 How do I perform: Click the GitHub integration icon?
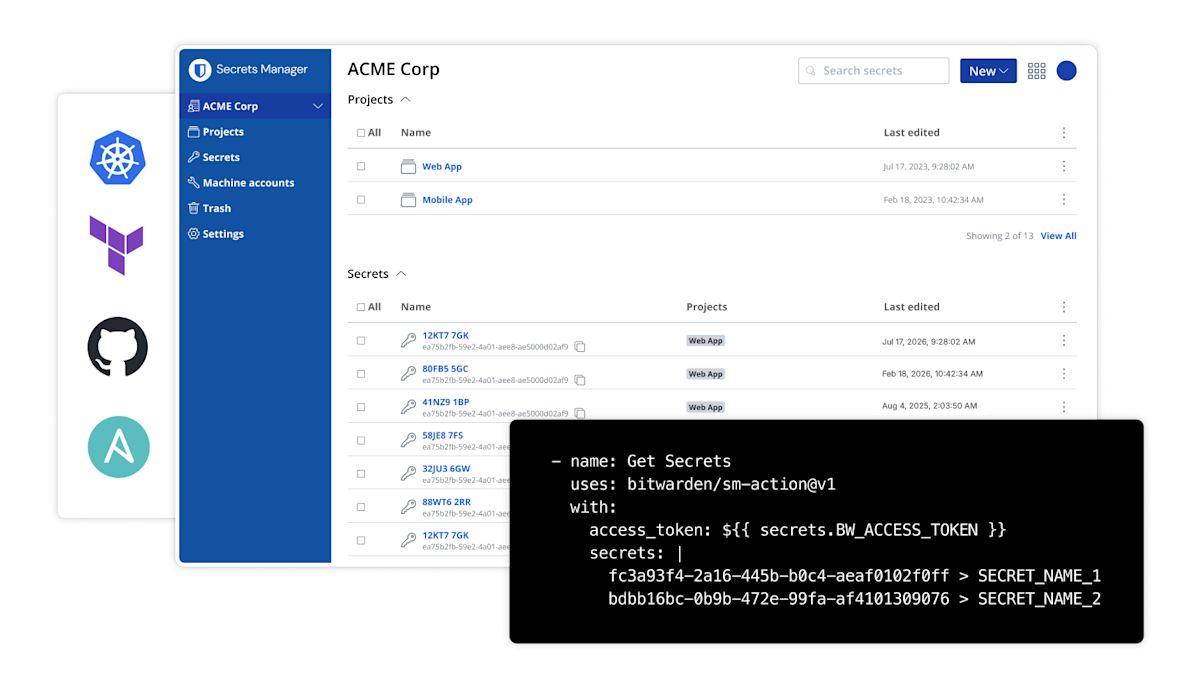pyautogui.click(x=118, y=347)
